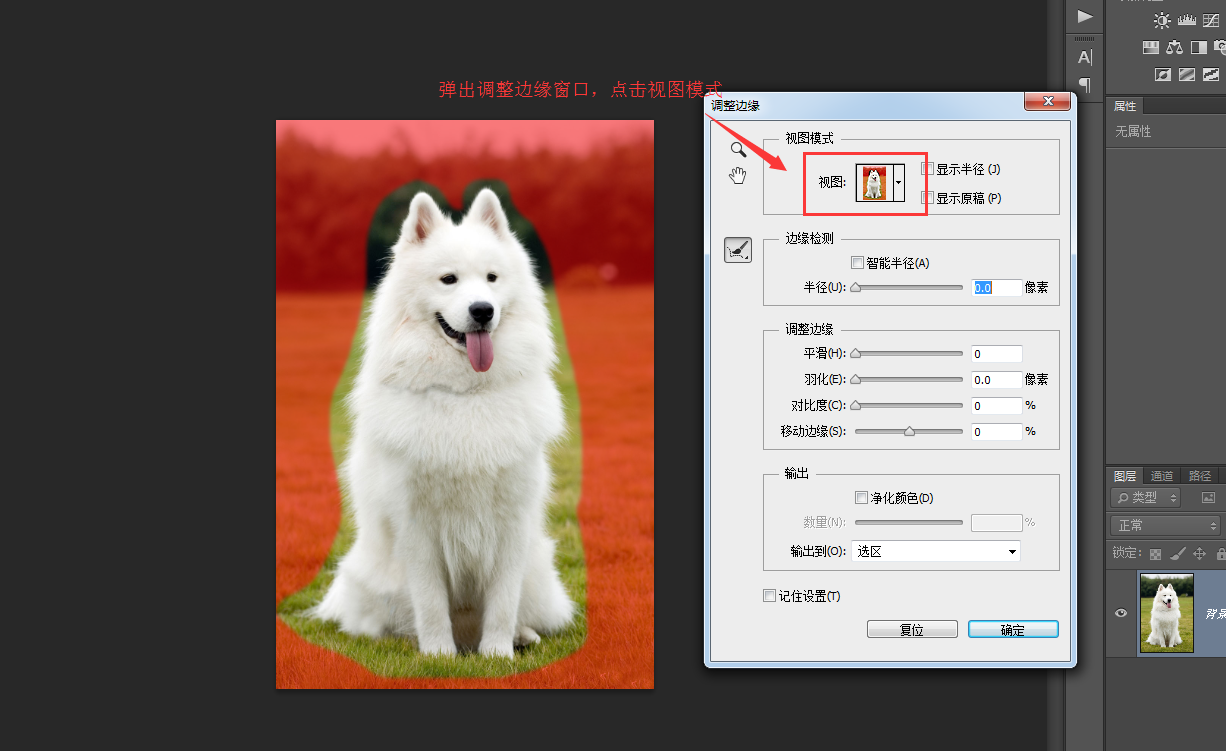Open blend mode 正常 dropdown
This screenshot has height=751, width=1226.
1165,525
